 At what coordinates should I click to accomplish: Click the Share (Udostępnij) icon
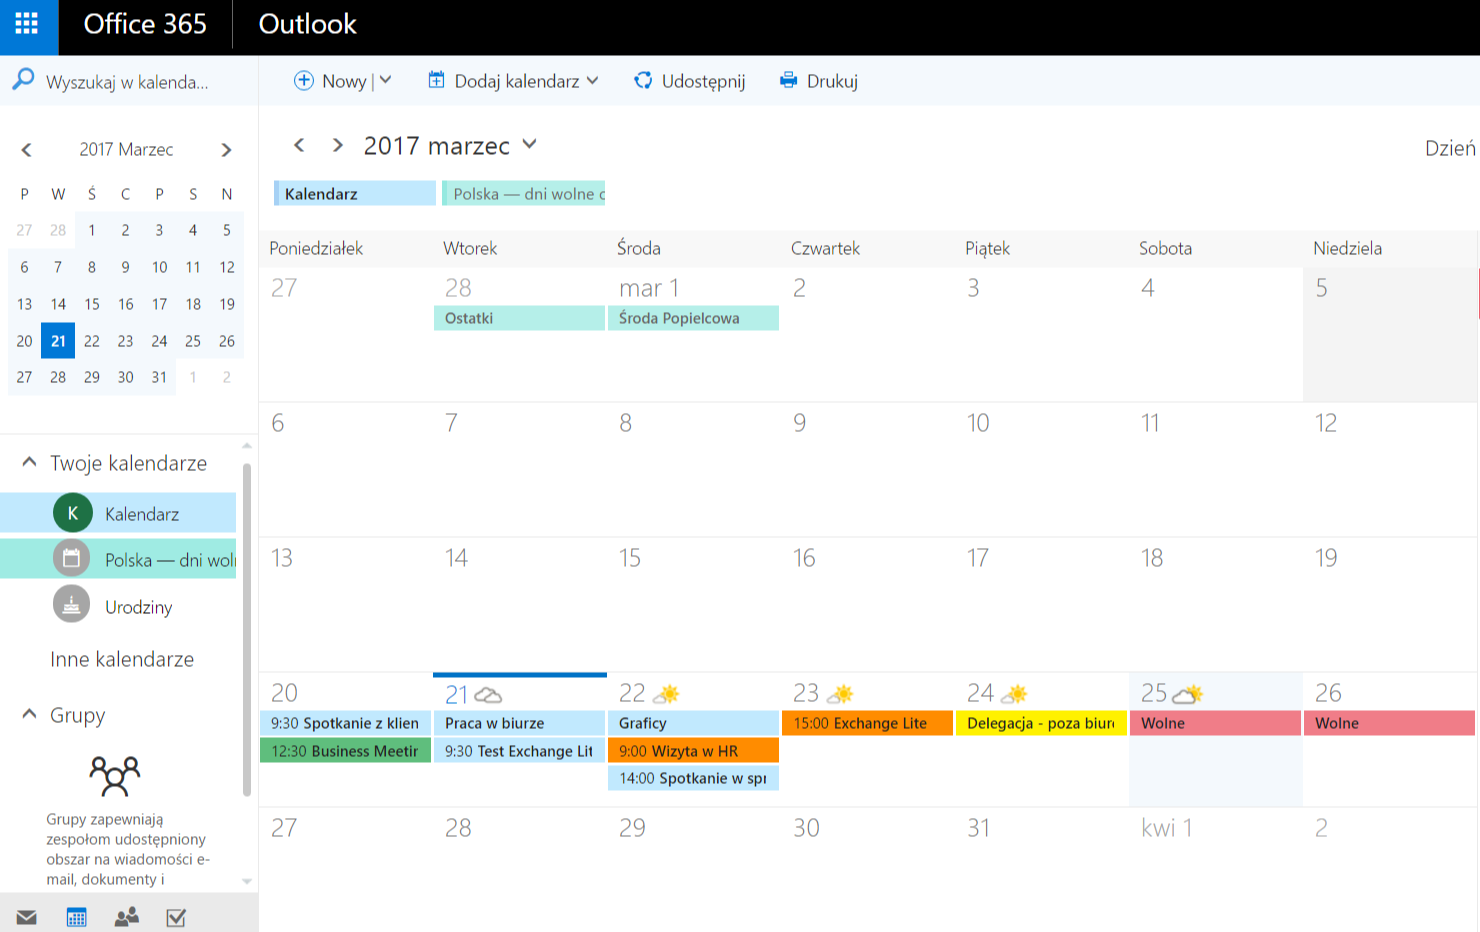(643, 81)
